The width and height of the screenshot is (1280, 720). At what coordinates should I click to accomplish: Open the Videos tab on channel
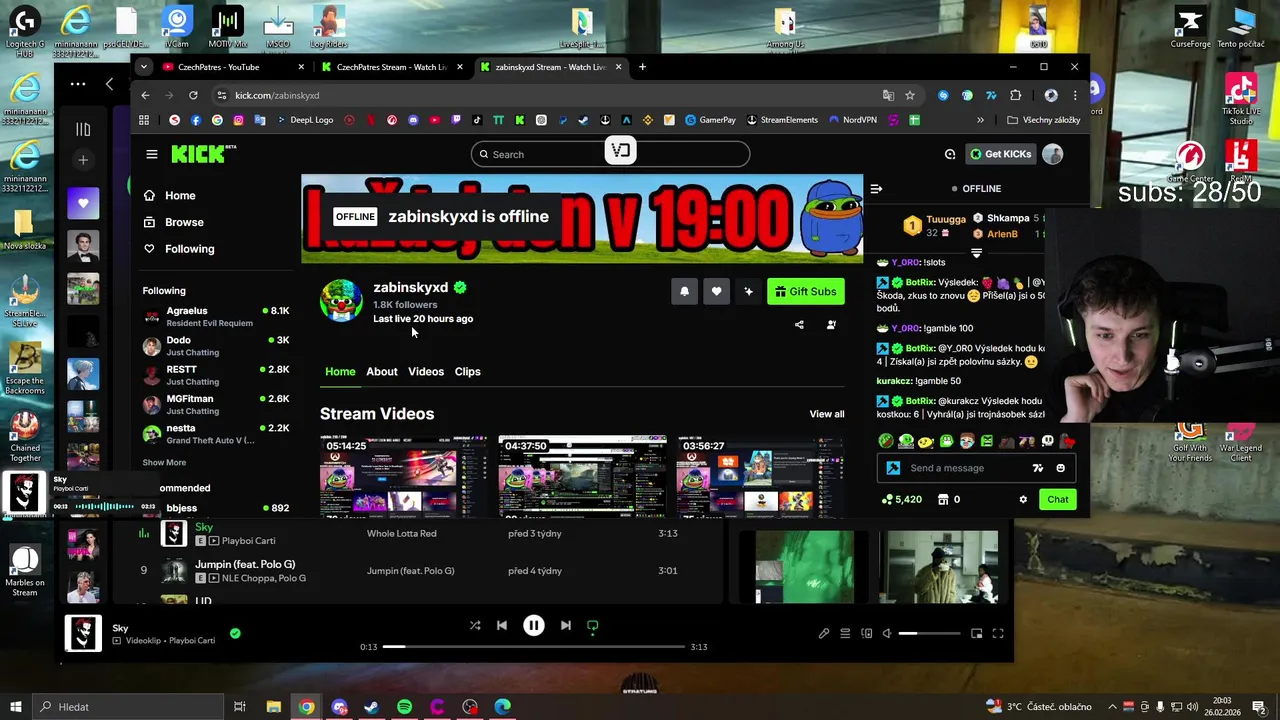tap(426, 371)
